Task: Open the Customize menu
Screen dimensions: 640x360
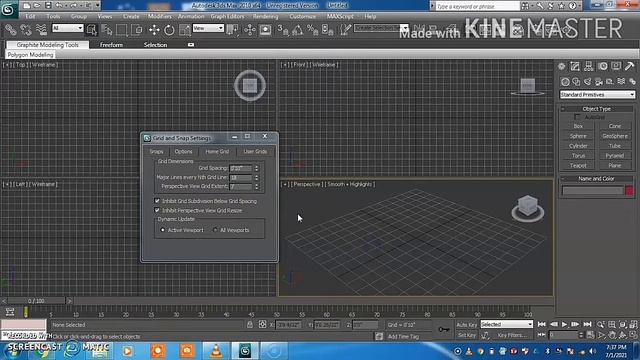Action: tap(302, 16)
